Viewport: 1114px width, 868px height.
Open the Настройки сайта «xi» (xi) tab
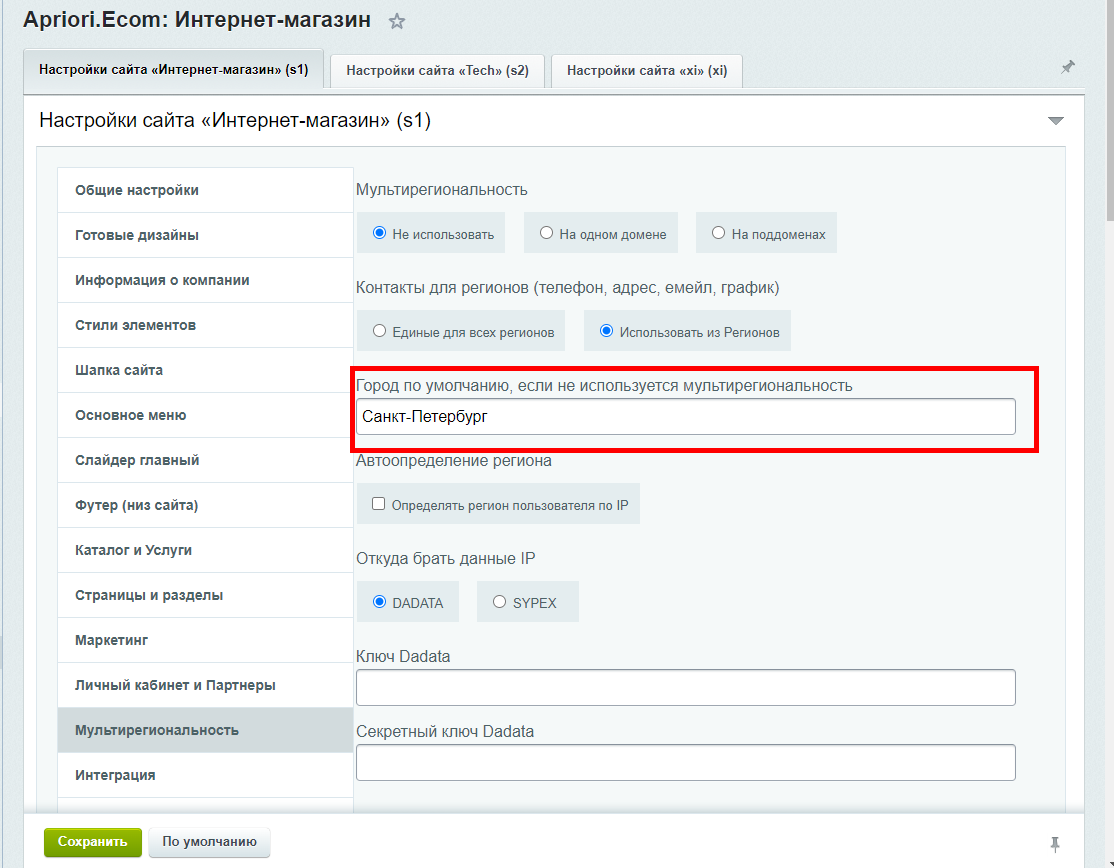(x=646, y=70)
